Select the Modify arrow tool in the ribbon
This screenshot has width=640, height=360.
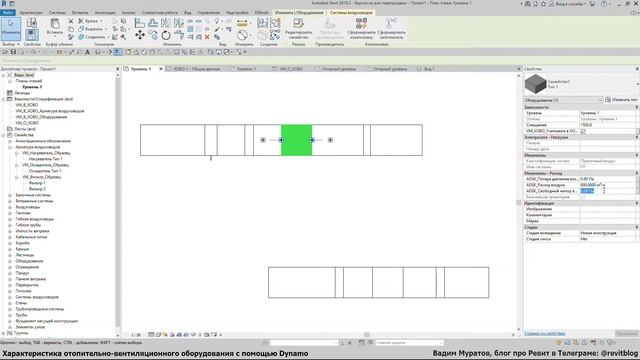(11, 29)
